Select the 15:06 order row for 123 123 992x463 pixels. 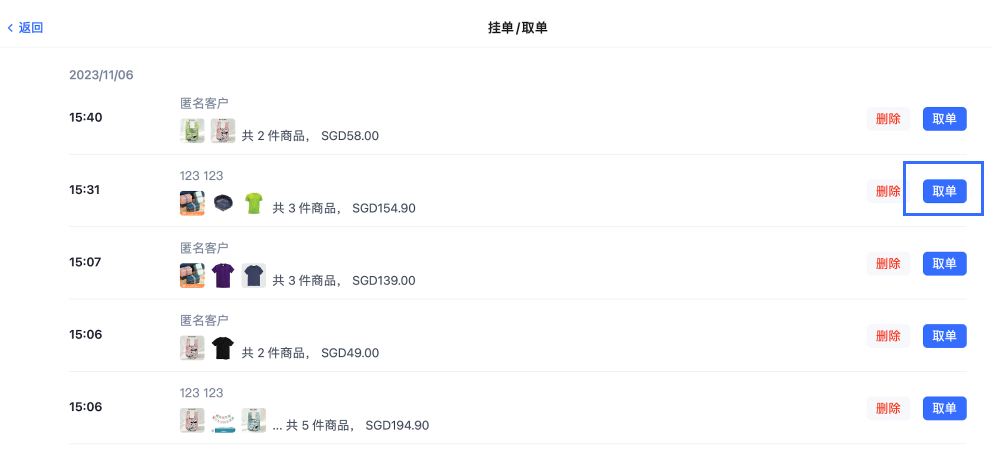518,408
